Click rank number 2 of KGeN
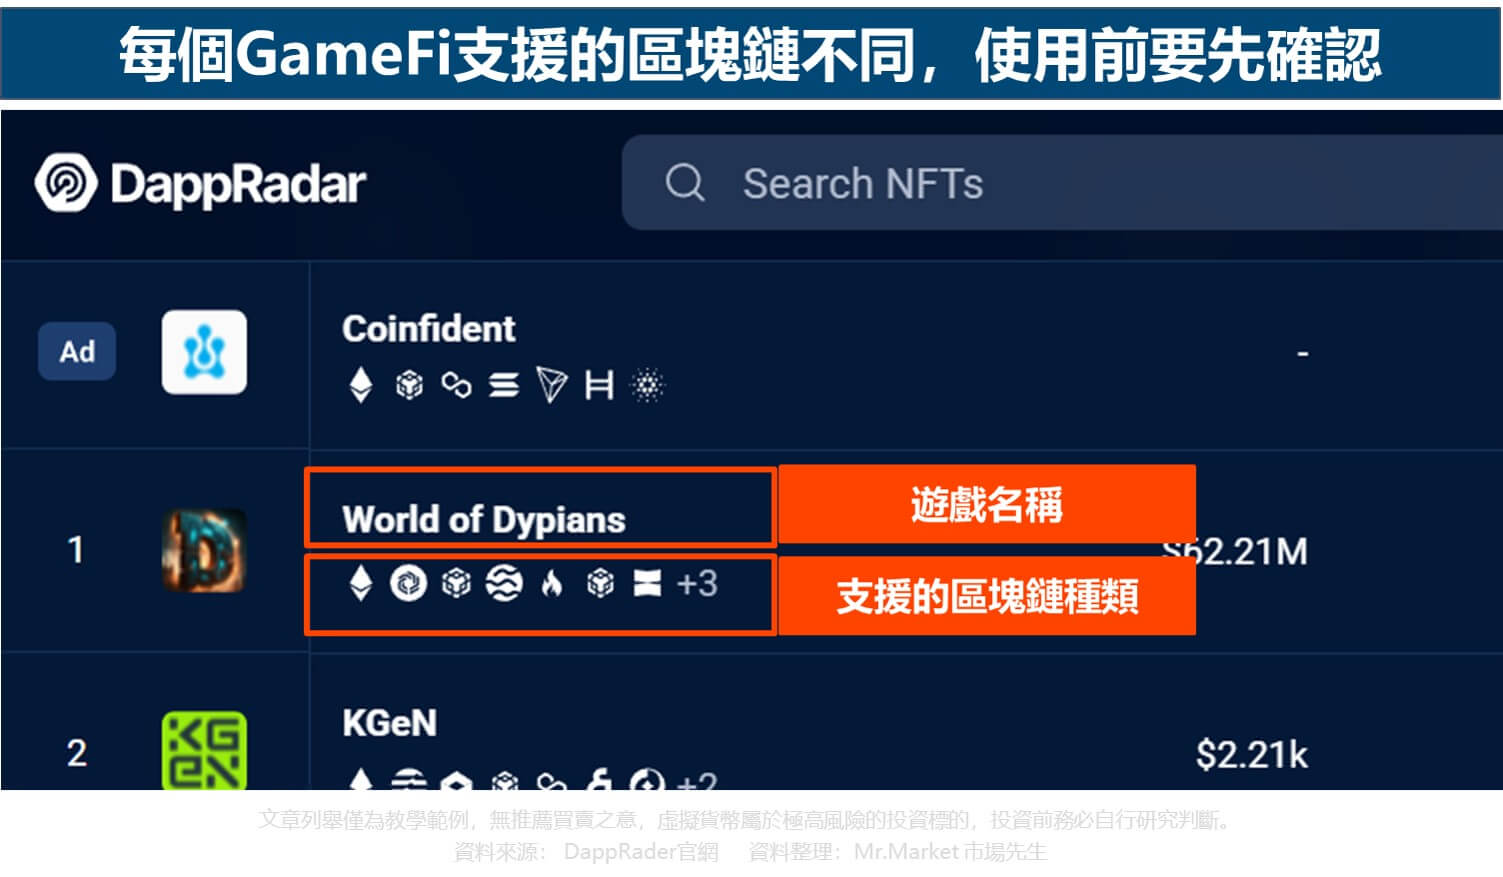The width and height of the screenshot is (1503, 877). point(77,753)
